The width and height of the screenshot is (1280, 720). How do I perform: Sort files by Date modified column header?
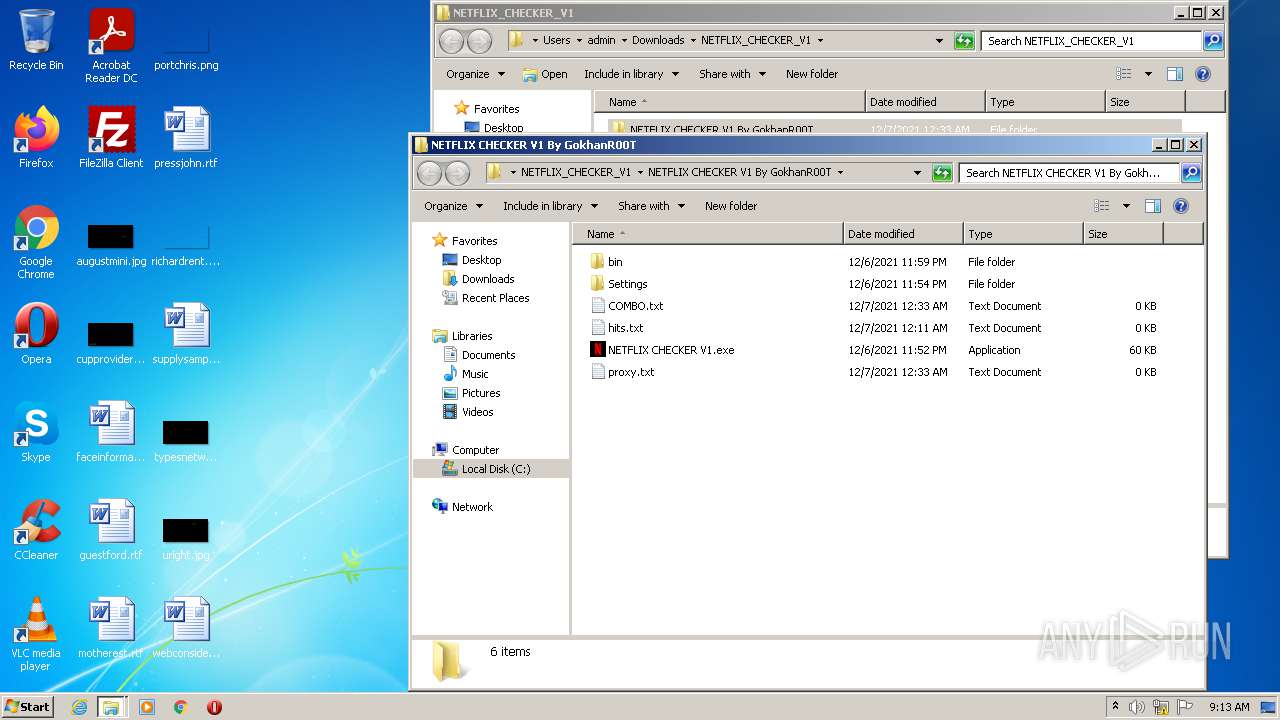pyautogui.click(x=903, y=234)
